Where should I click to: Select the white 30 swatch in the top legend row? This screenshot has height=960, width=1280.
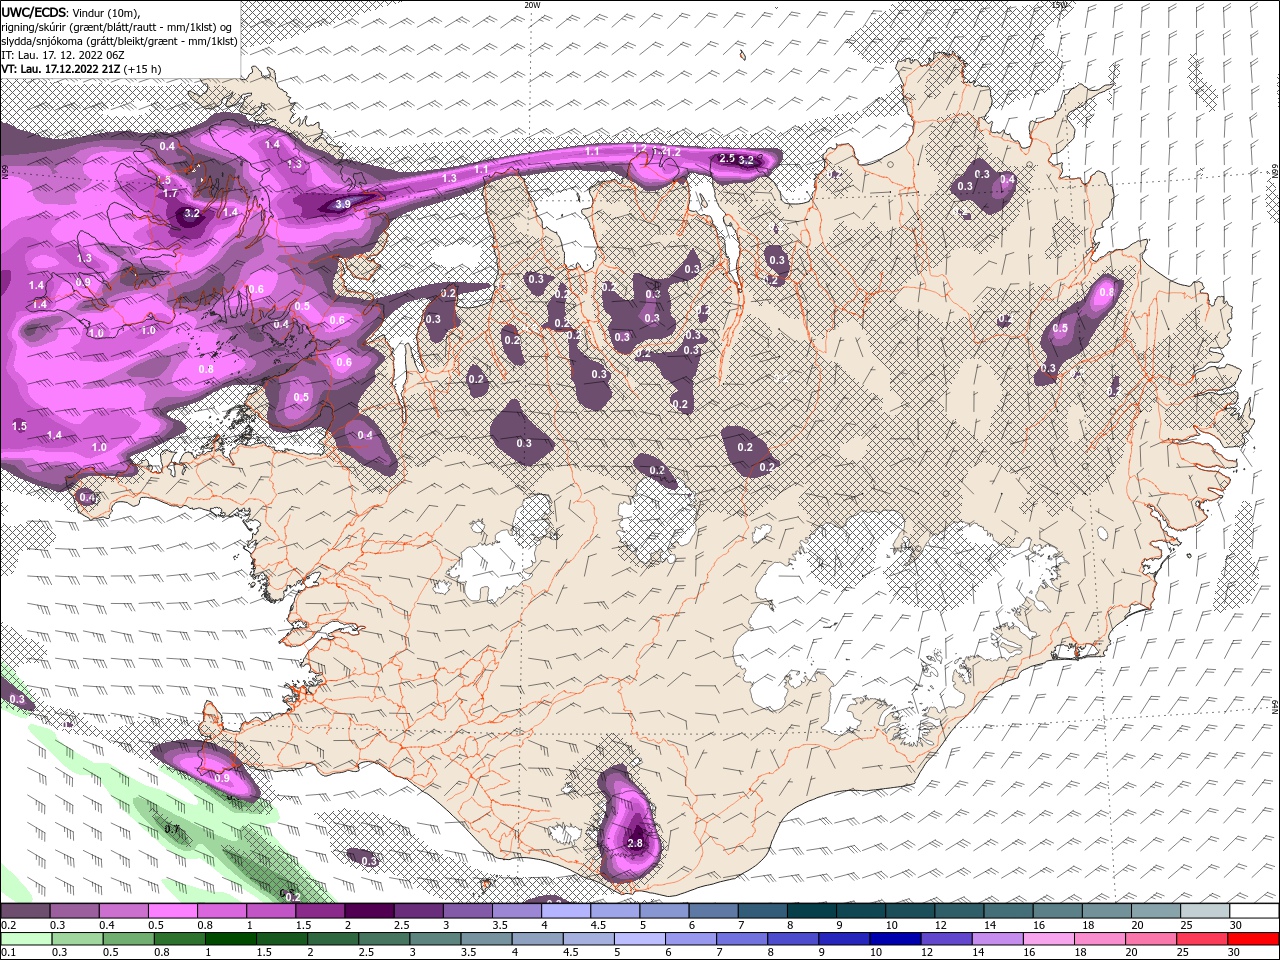coord(1254,911)
